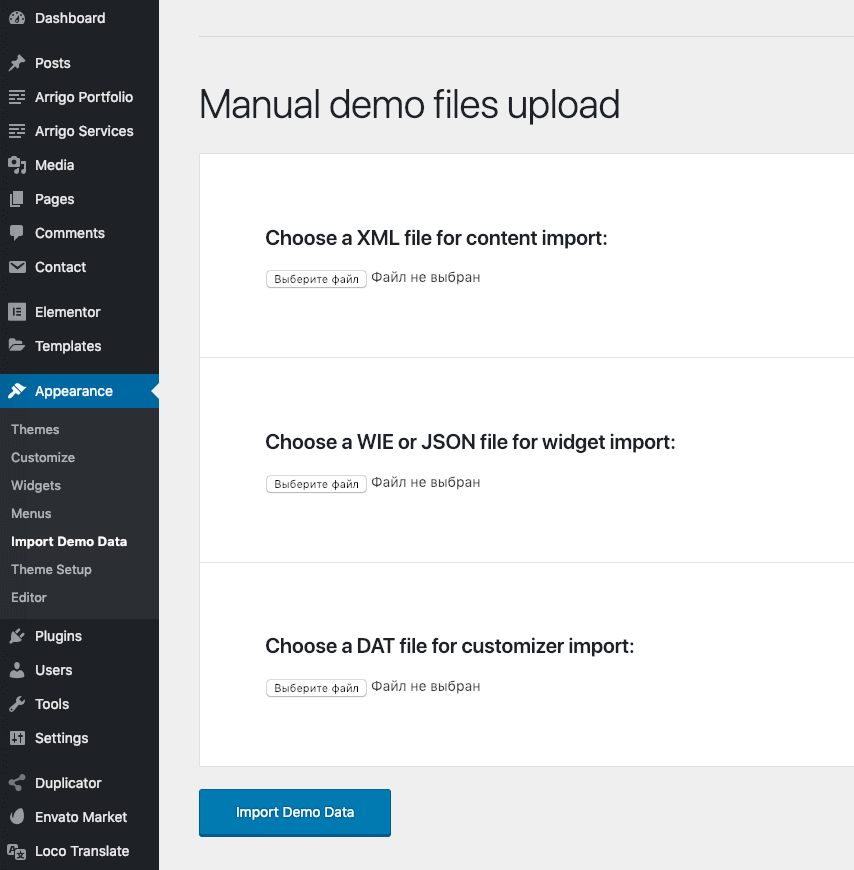Click the Posts pushpin icon
Image resolution: width=854 pixels, height=870 pixels.
tap(17, 63)
